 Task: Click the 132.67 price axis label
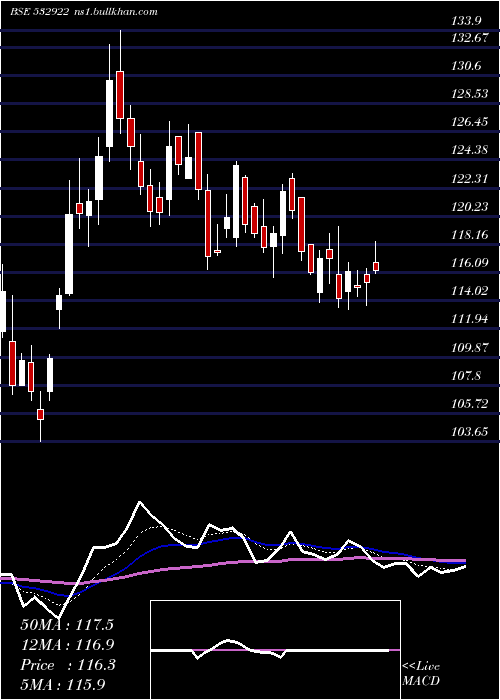(470, 38)
